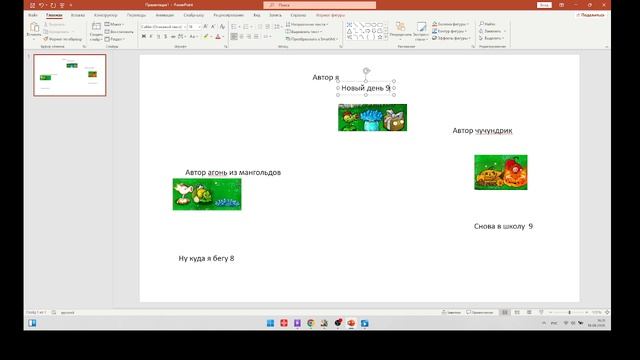Viewport: 640px width, 360px height.
Task: Increase font size with the larger A icon
Action: click(205, 27)
